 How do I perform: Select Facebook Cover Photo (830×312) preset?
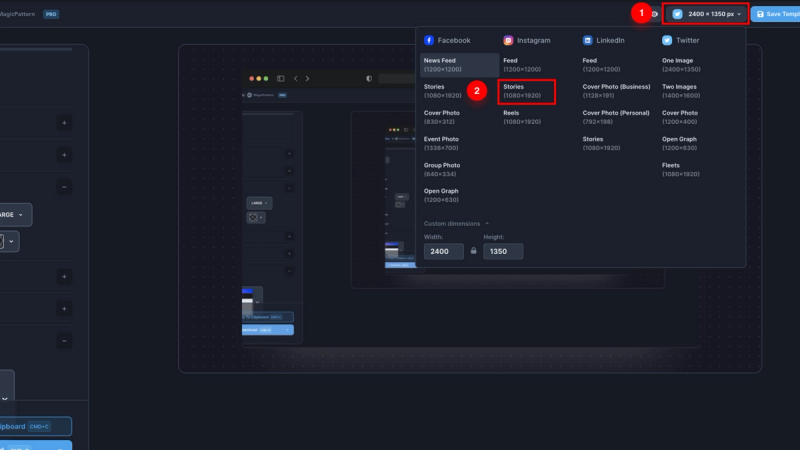click(x=442, y=117)
